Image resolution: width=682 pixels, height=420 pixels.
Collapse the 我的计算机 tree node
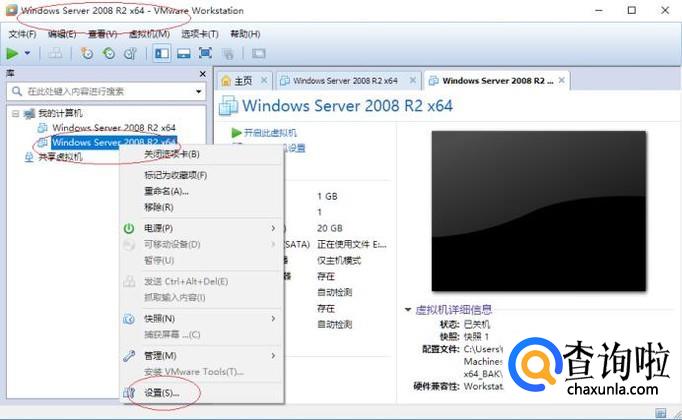[x=16, y=113]
